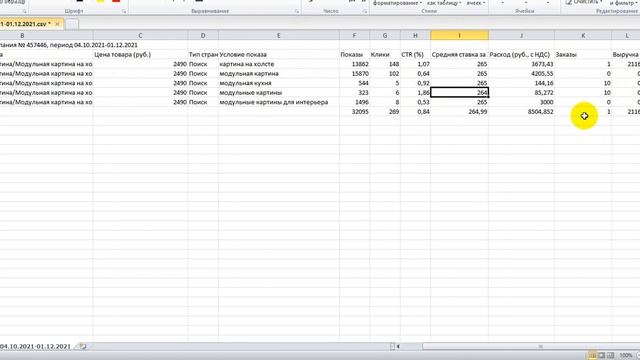This screenshot has height=360, width=640.
Task: Select the clicks cell 102
Action: 385,73
